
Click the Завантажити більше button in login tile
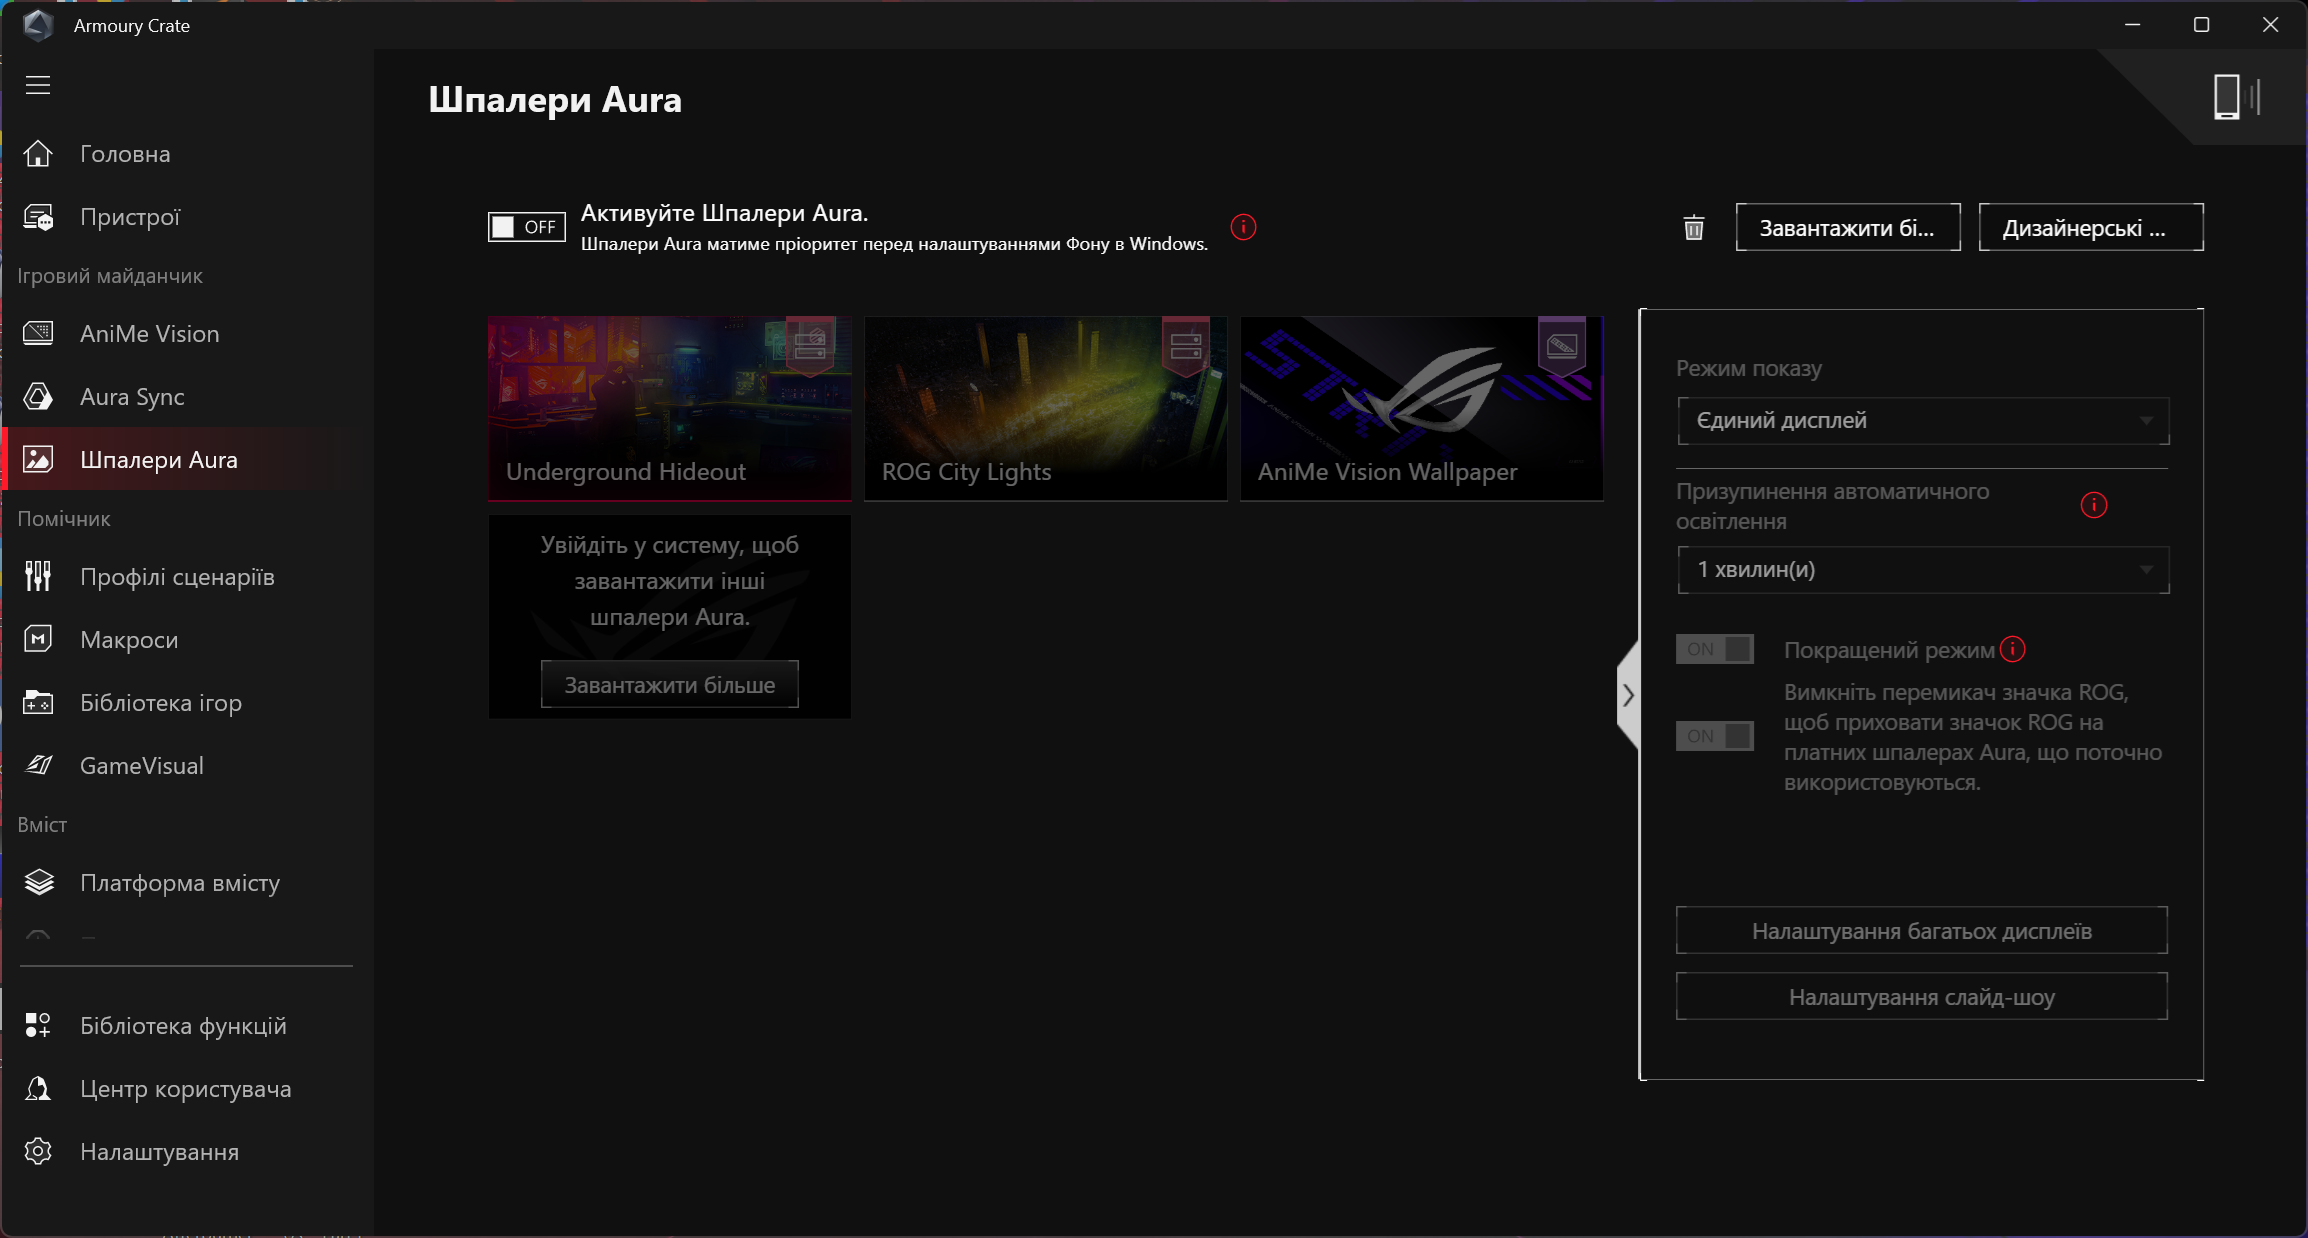tap(669, 685)
